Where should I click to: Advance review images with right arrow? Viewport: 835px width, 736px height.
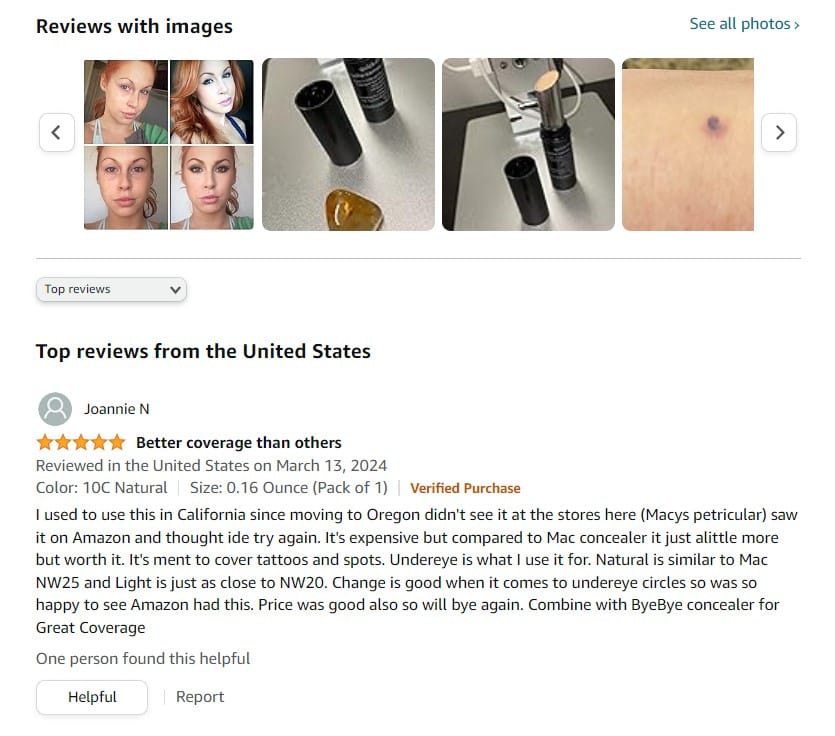click(779, 132)
